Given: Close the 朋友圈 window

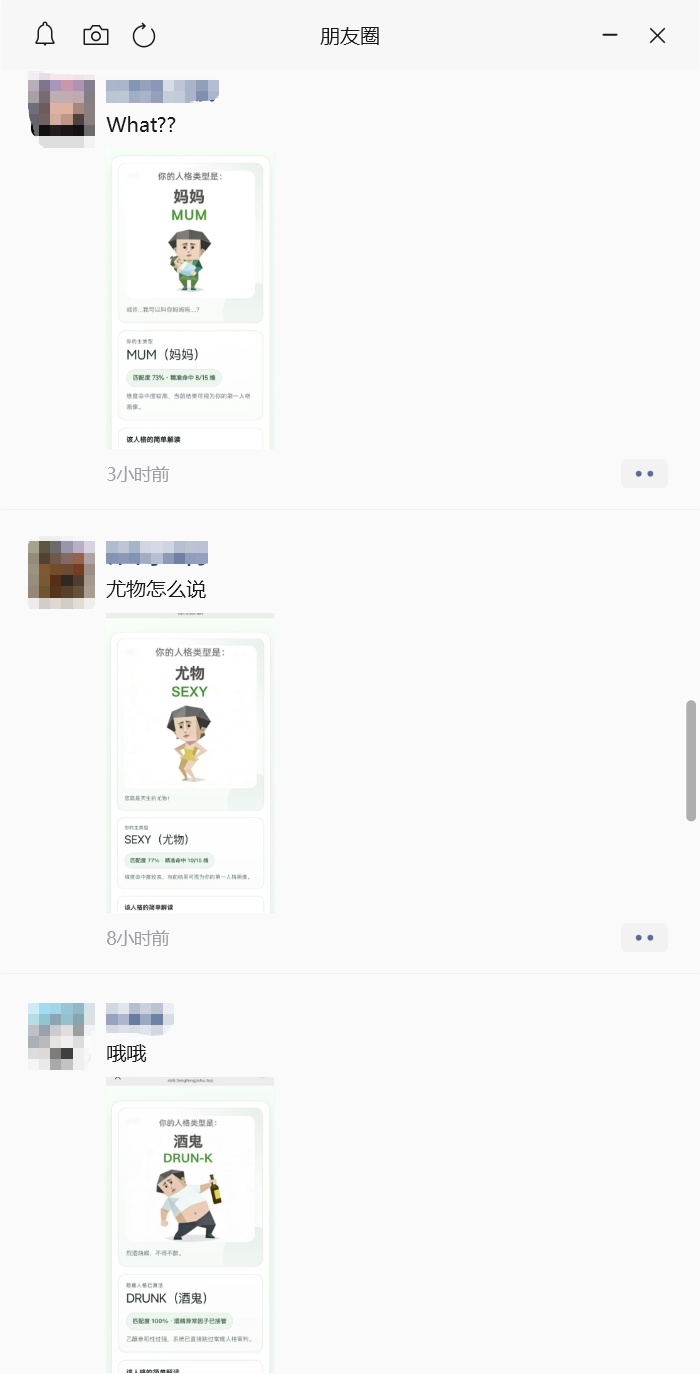Looking at the screenshot, I should pyautogui.click(x=657, y=36).
